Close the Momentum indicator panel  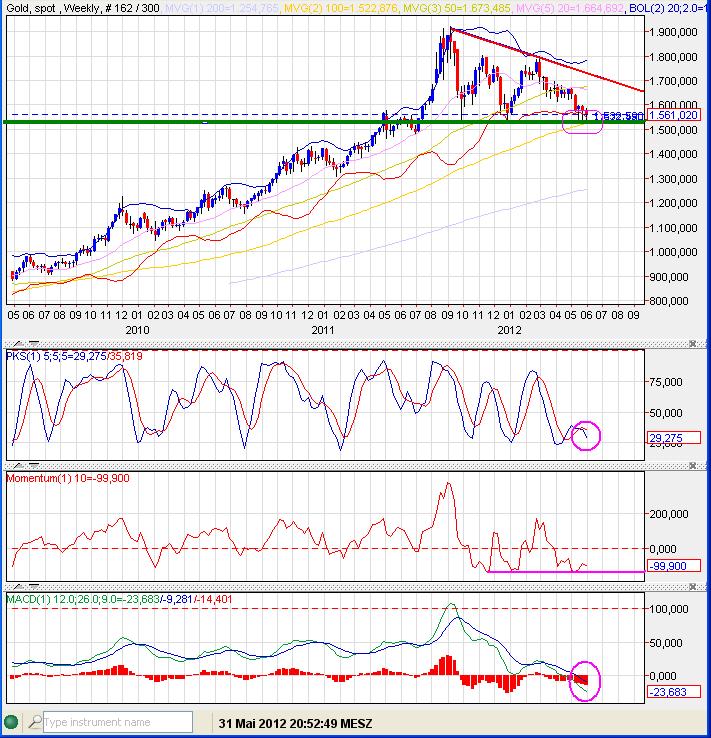click(692, 465)
